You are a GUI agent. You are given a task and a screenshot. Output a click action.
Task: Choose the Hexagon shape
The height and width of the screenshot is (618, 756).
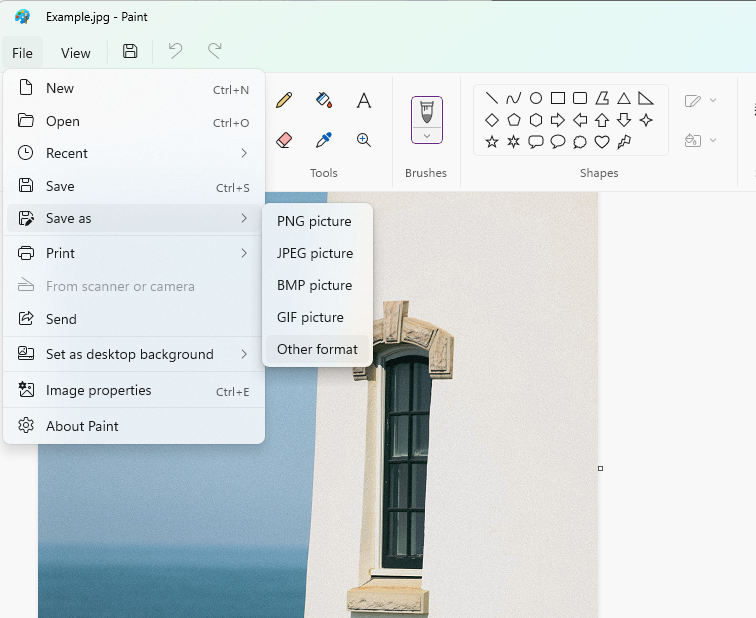click(x=536, y=120)
